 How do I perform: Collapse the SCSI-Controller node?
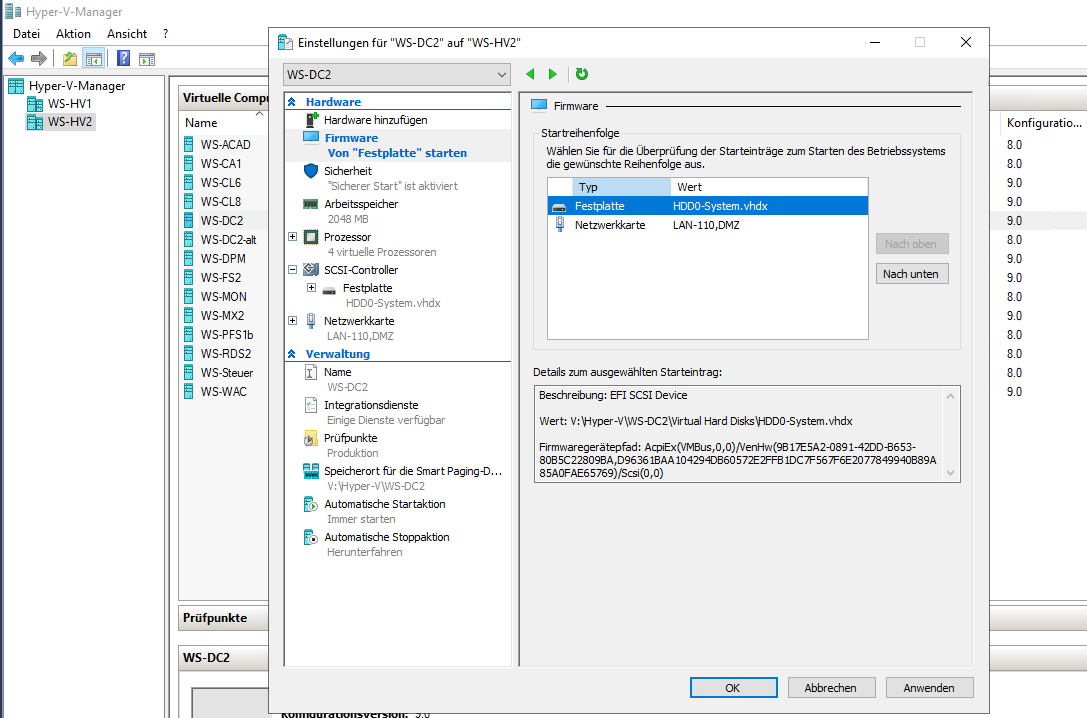[x=293, y=270]
